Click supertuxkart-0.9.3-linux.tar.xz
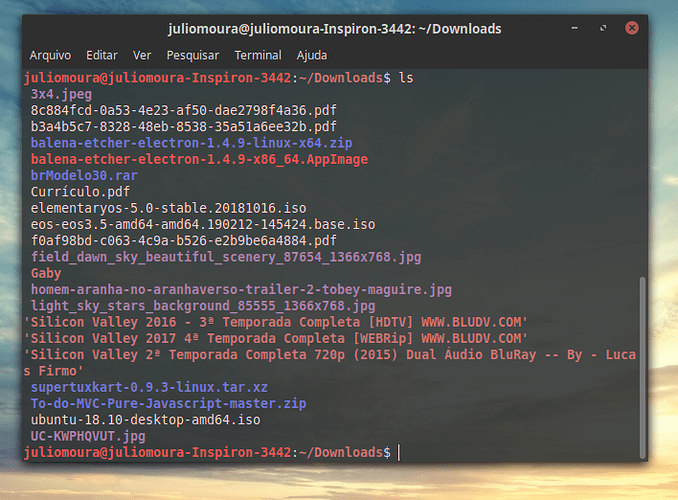678x500 pixels. click(x=149, y=387)
